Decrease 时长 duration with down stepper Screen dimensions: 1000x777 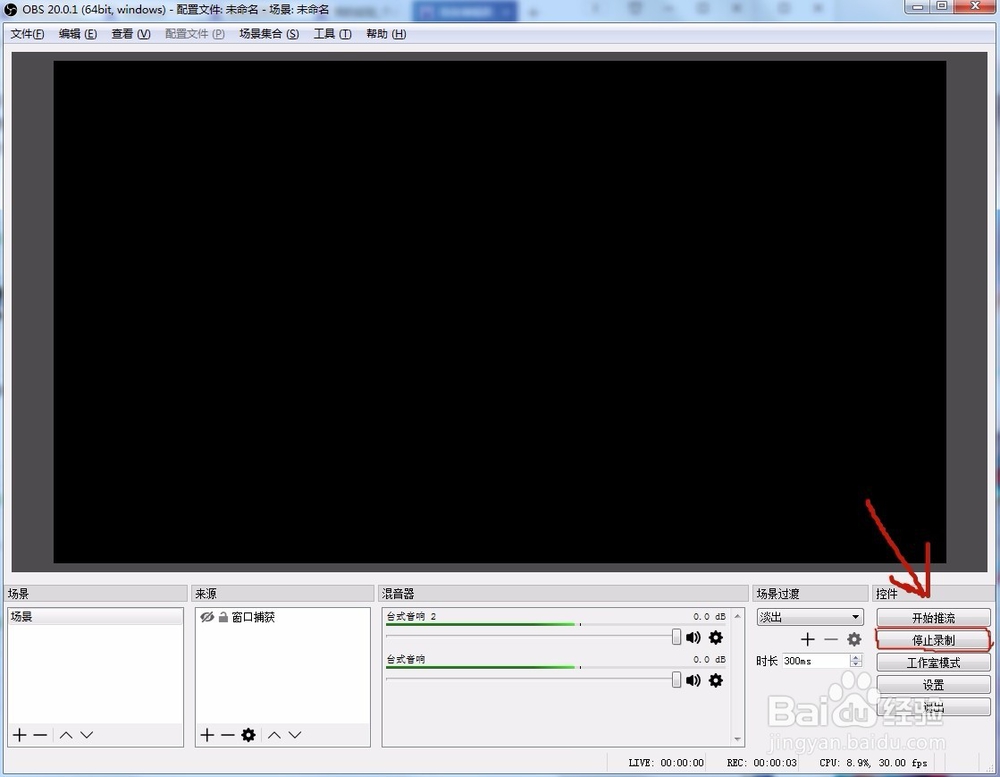coord(856,665)
